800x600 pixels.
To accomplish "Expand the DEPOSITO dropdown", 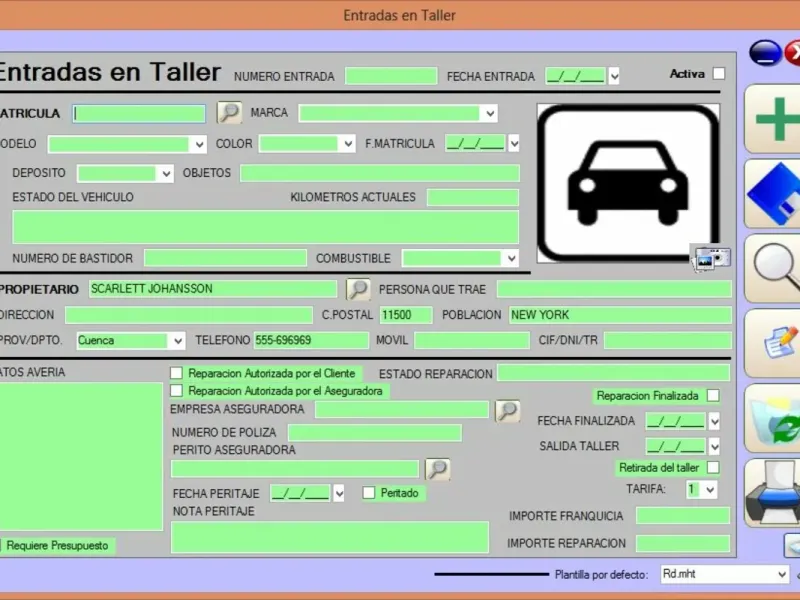I will (x=166, y=173).
